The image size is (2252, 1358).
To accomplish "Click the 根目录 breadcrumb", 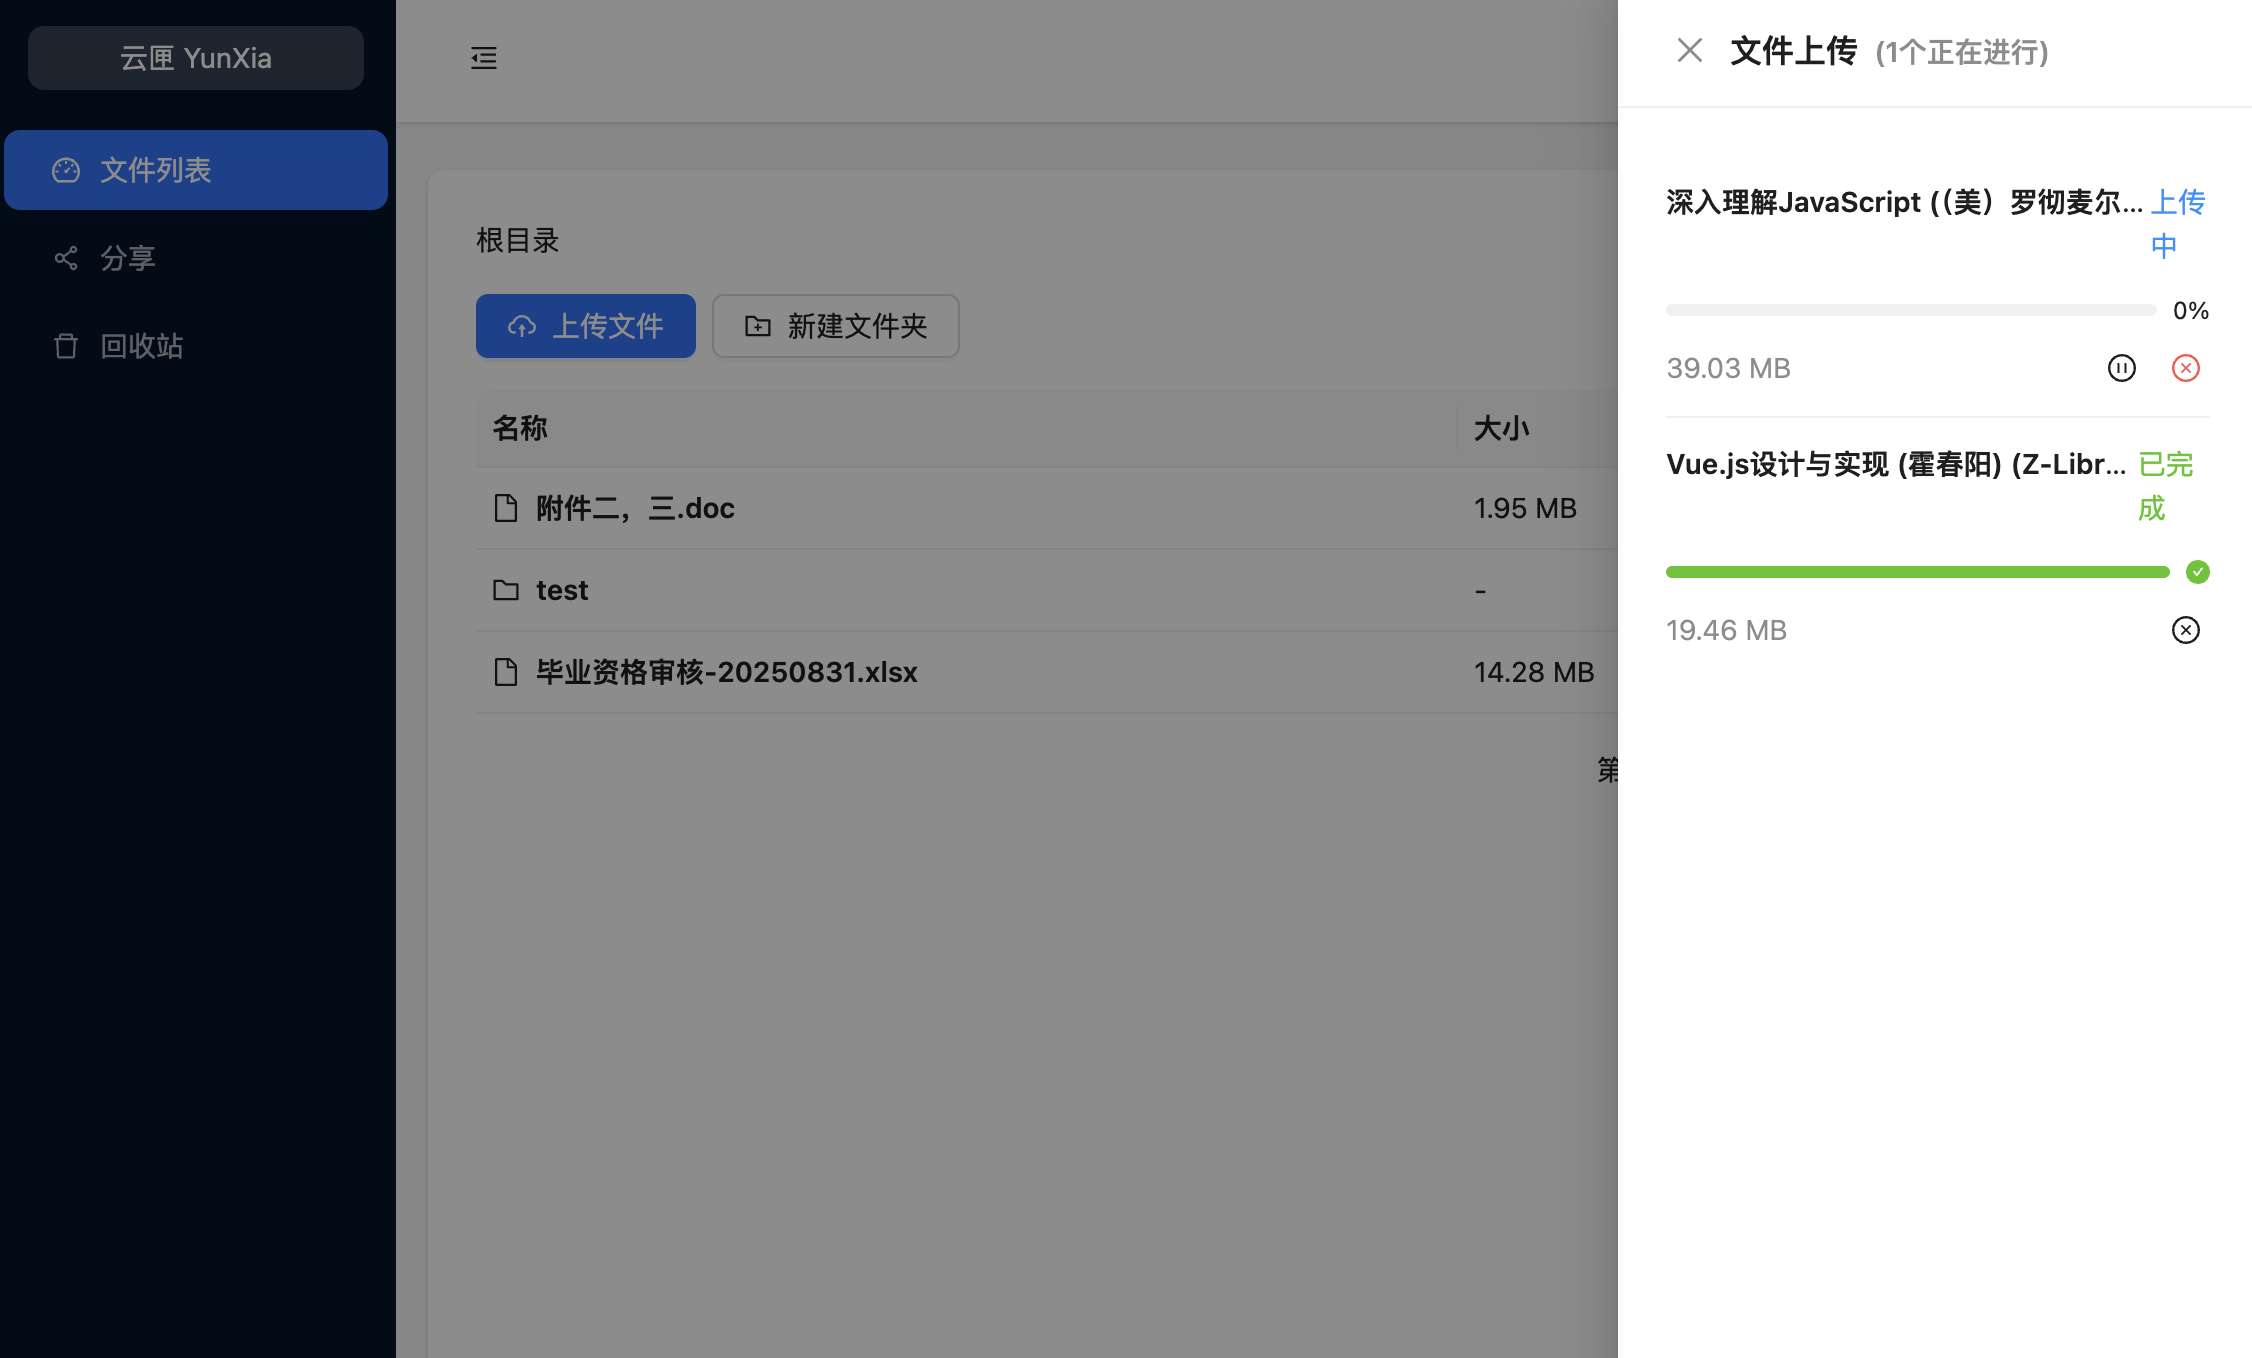I will [517, 240].
